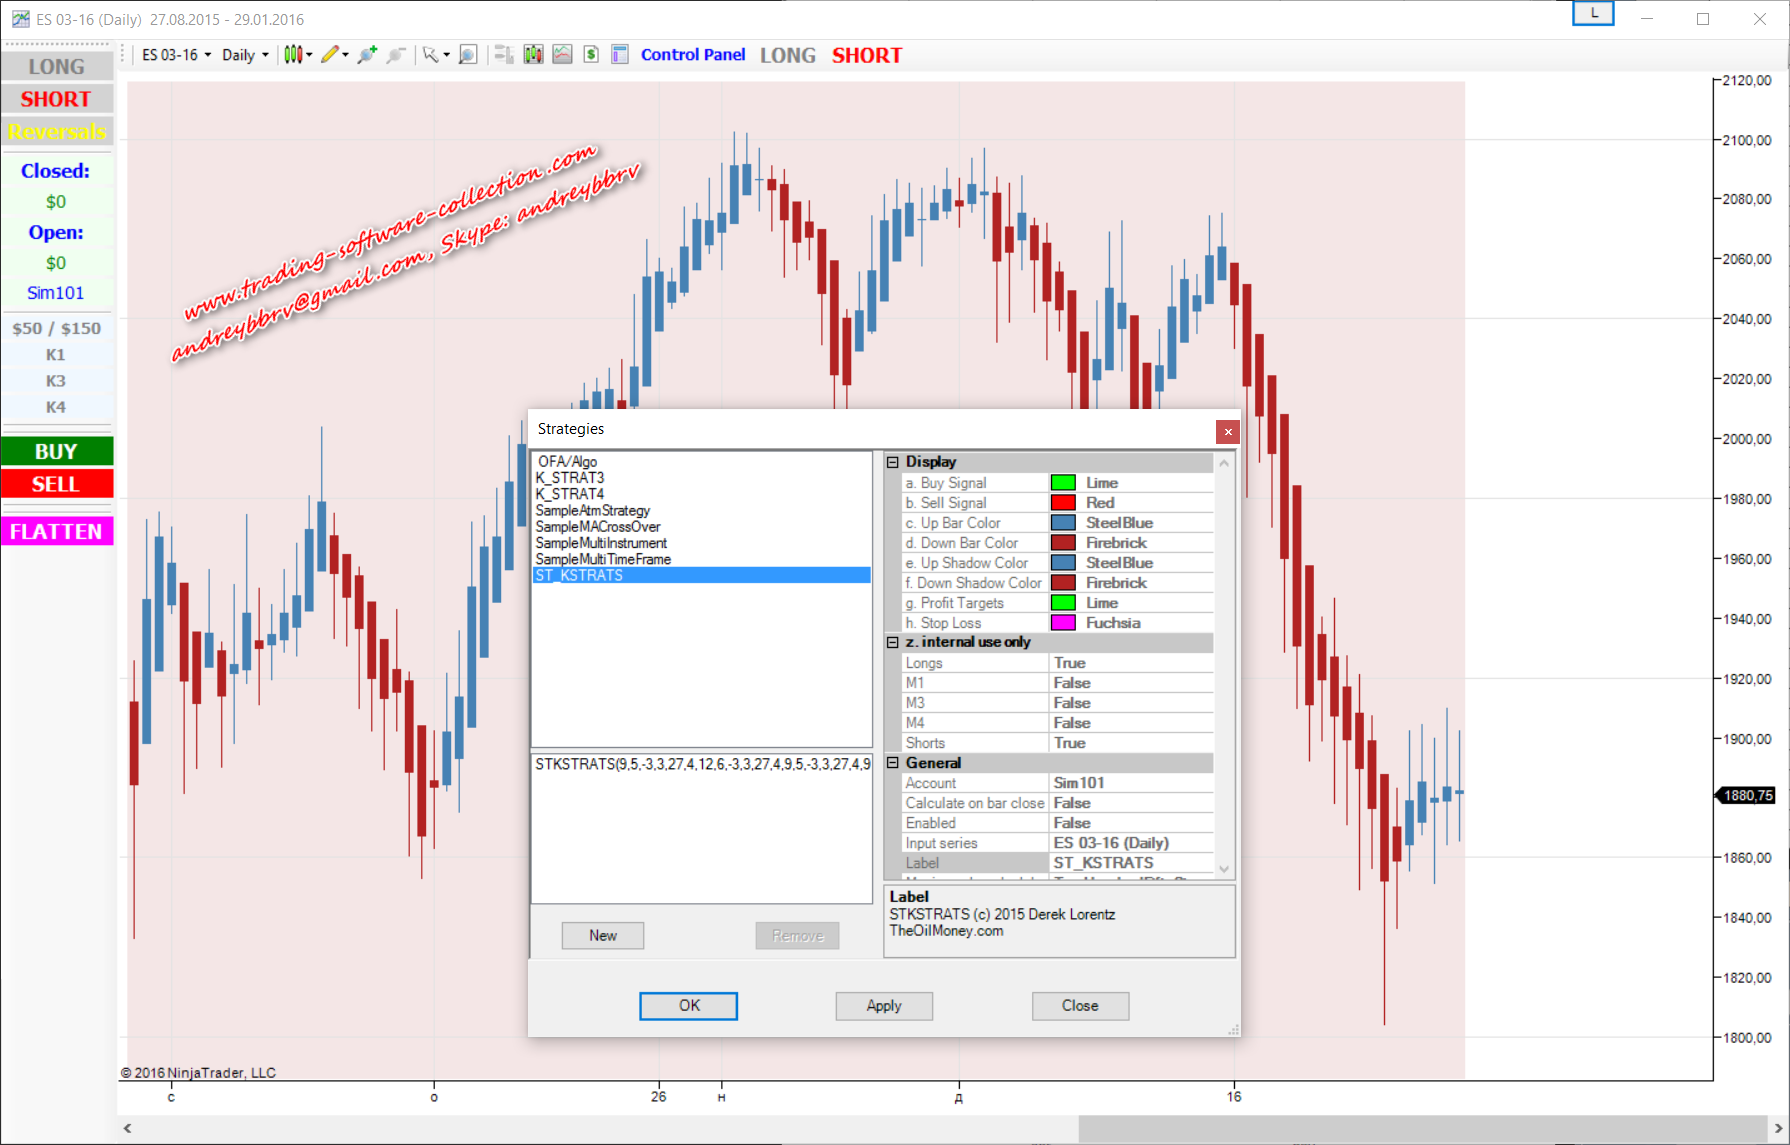Open the ES 03-16 instrument dropdown
1790x1145 pixels.
coord(176,55)
